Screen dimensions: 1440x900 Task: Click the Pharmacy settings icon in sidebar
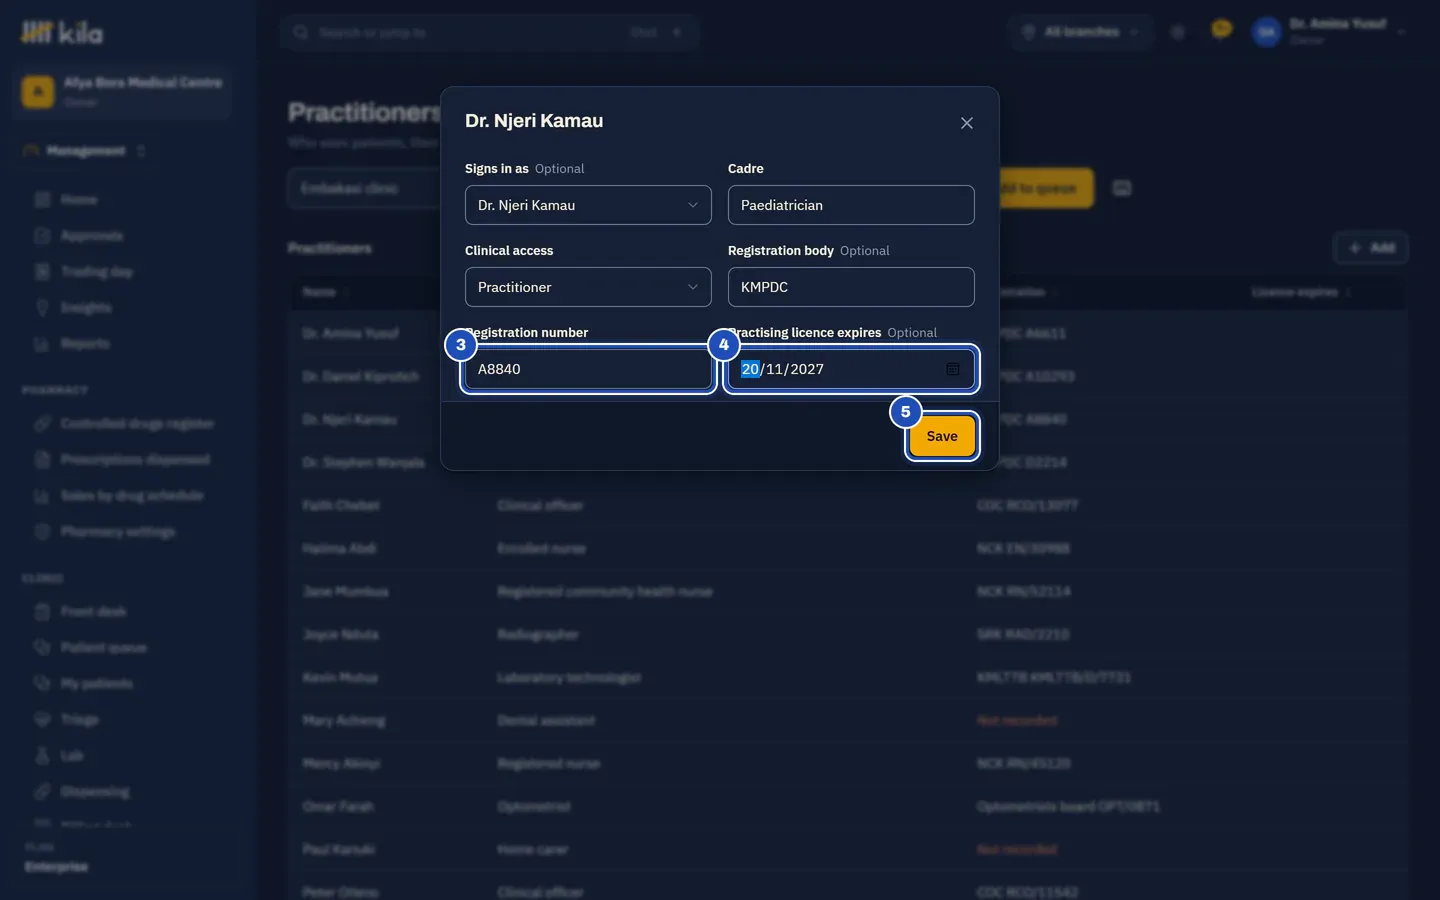click(42, 532)
